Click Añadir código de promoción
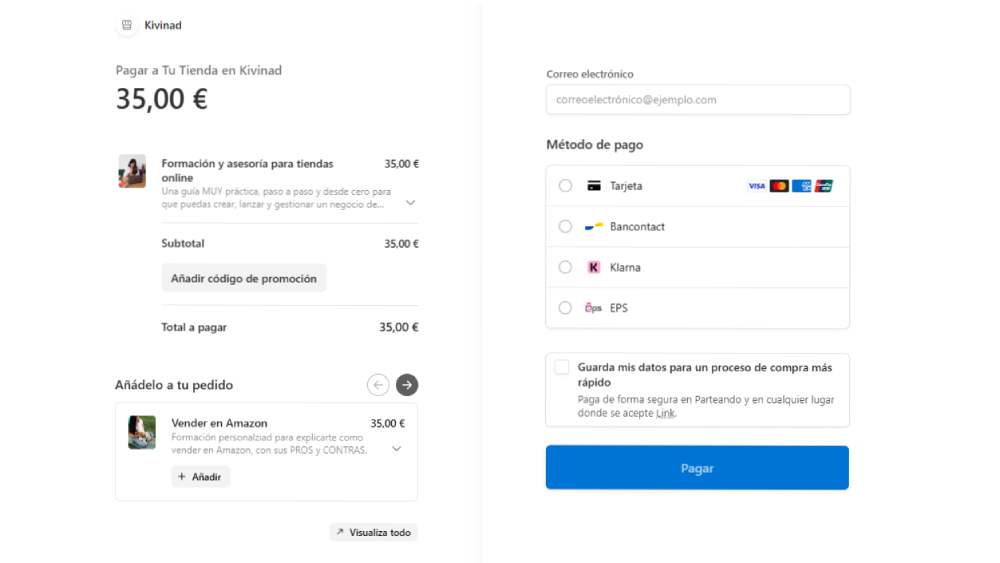 click(x=244, y=279)
